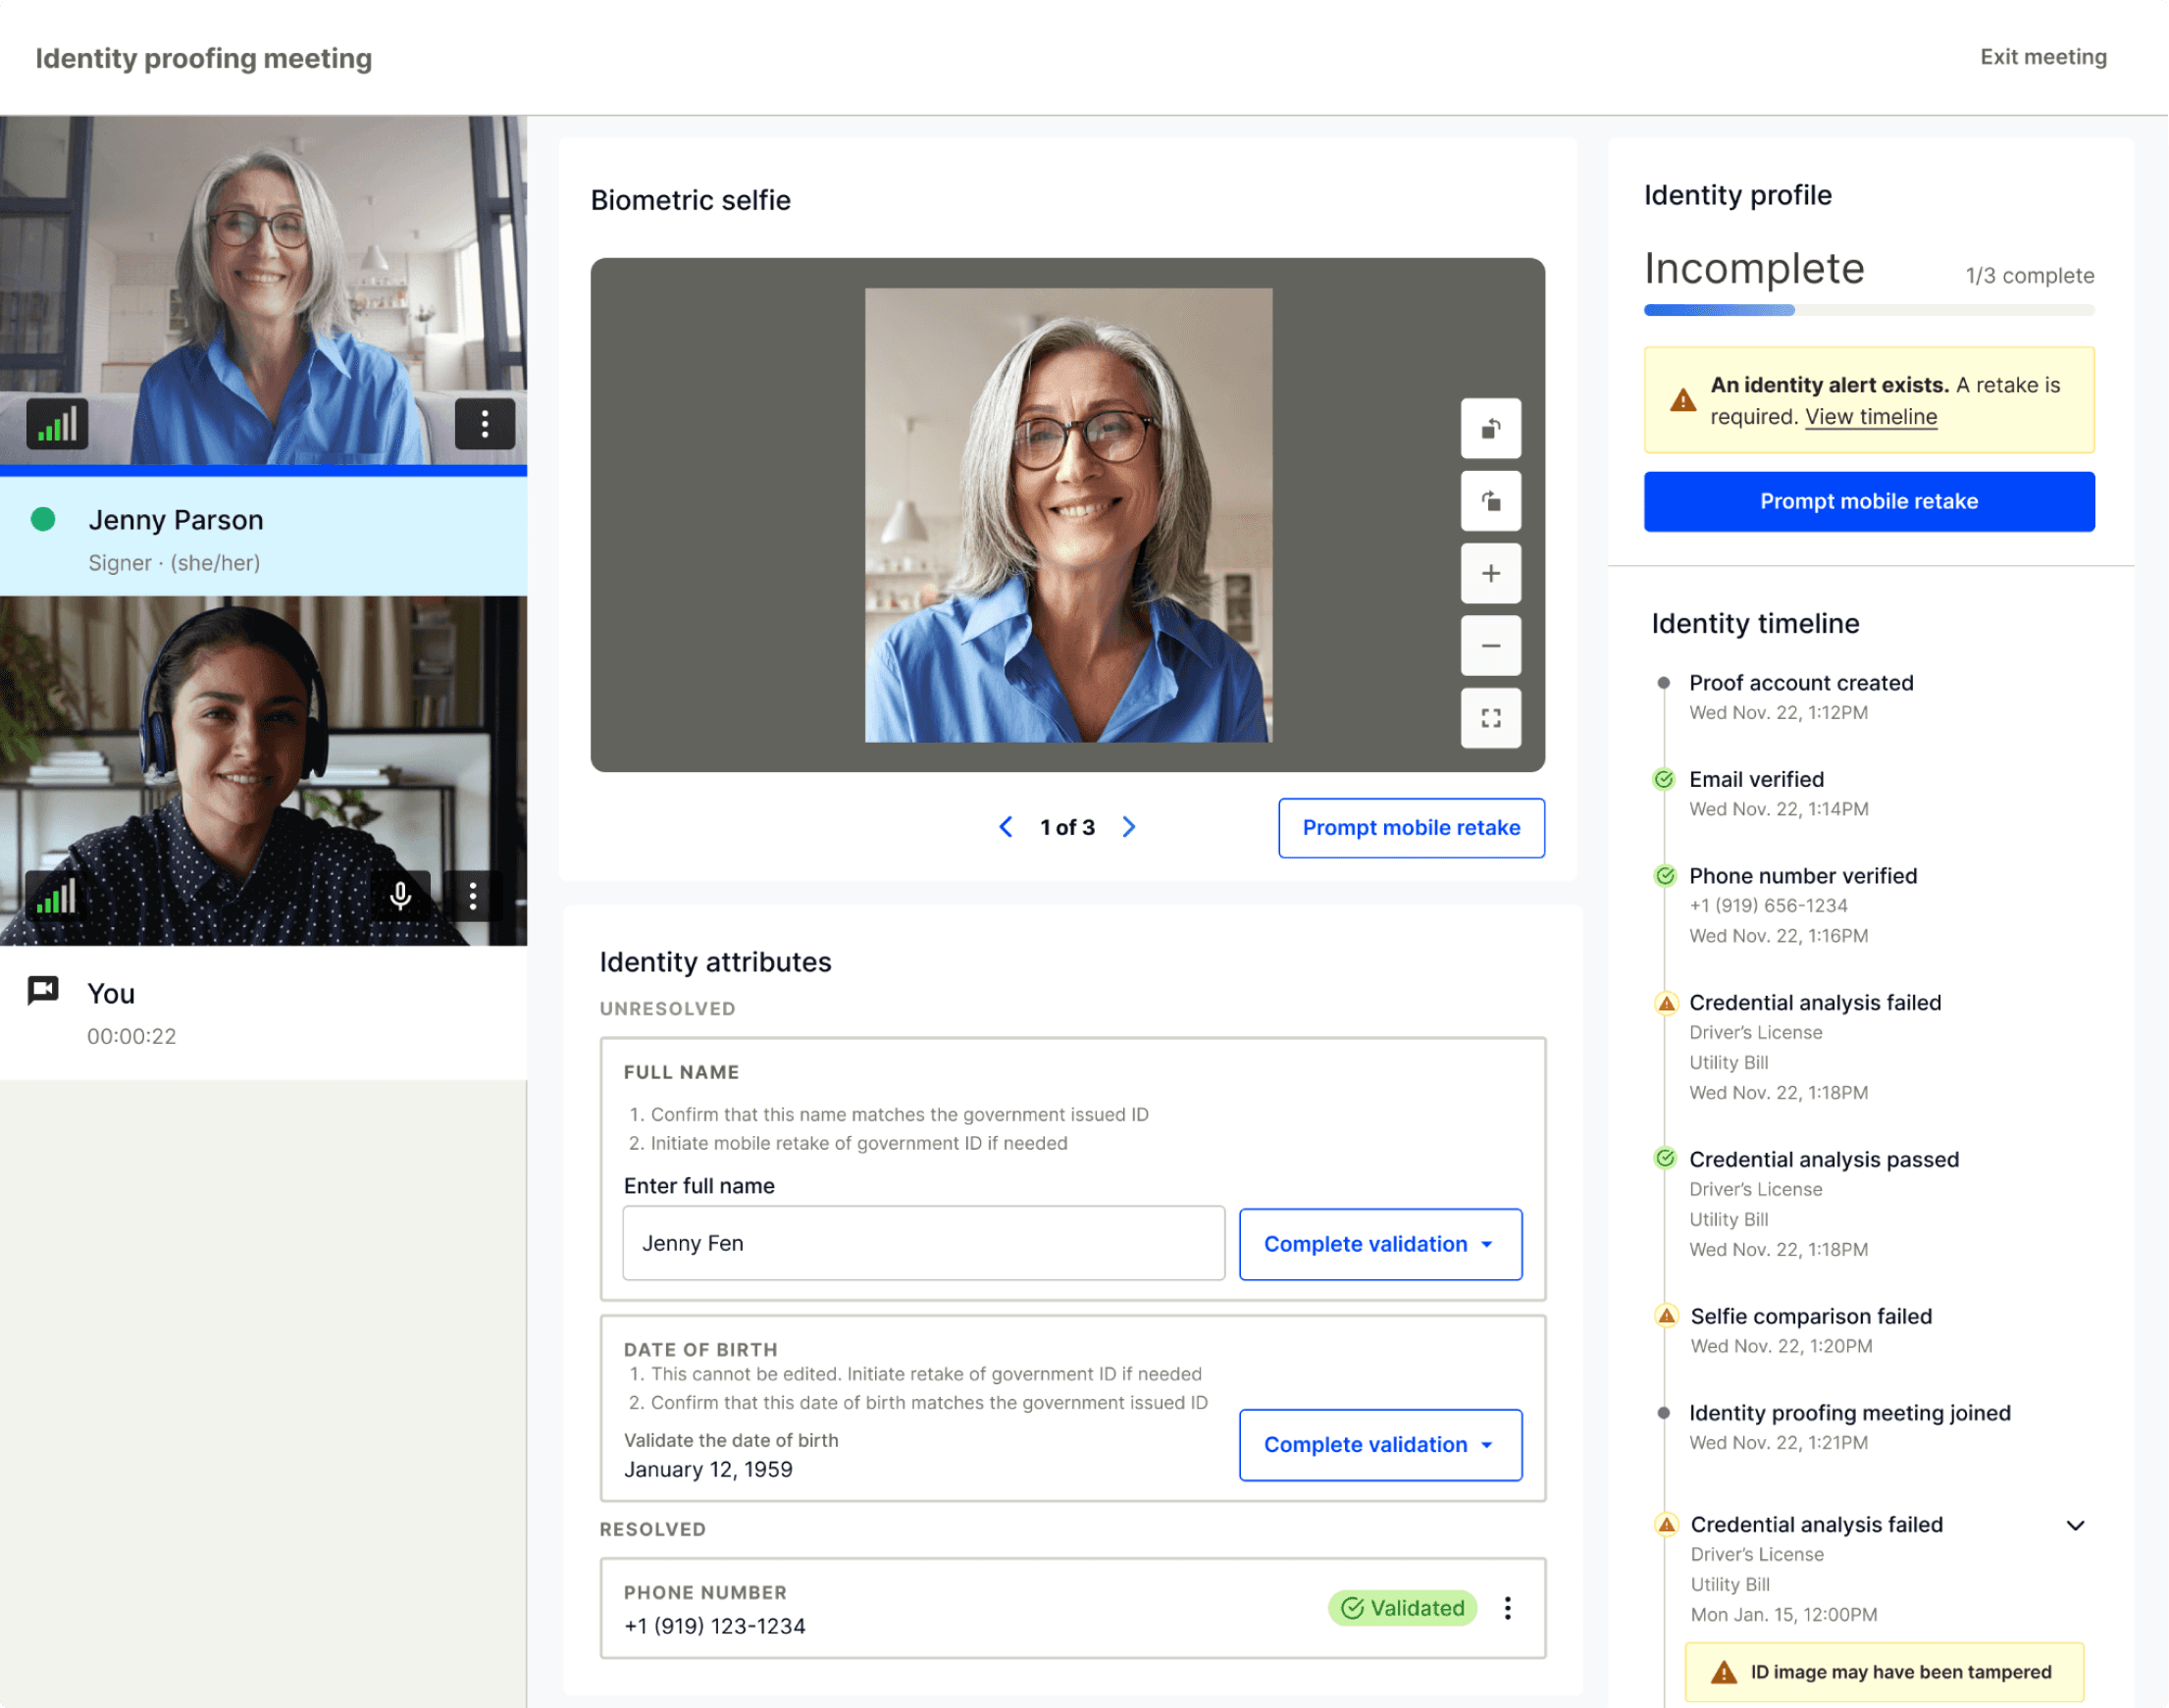Click the identity profile progress bar
Viewport: 2169px width, 1708px height.
[x=1868, y=310]
